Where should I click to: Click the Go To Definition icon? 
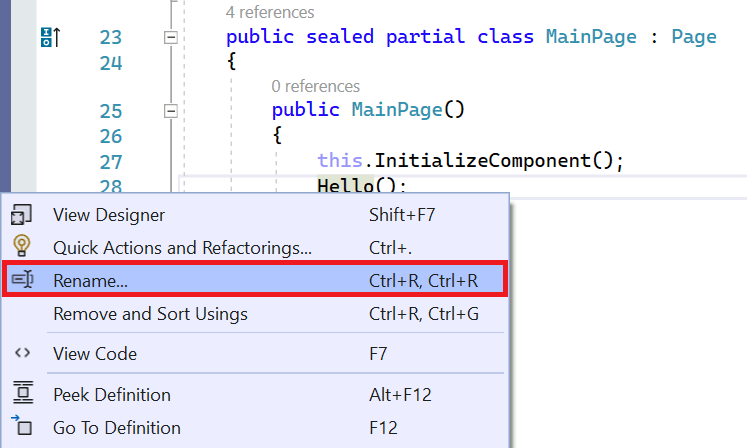(x=22, y=426)
